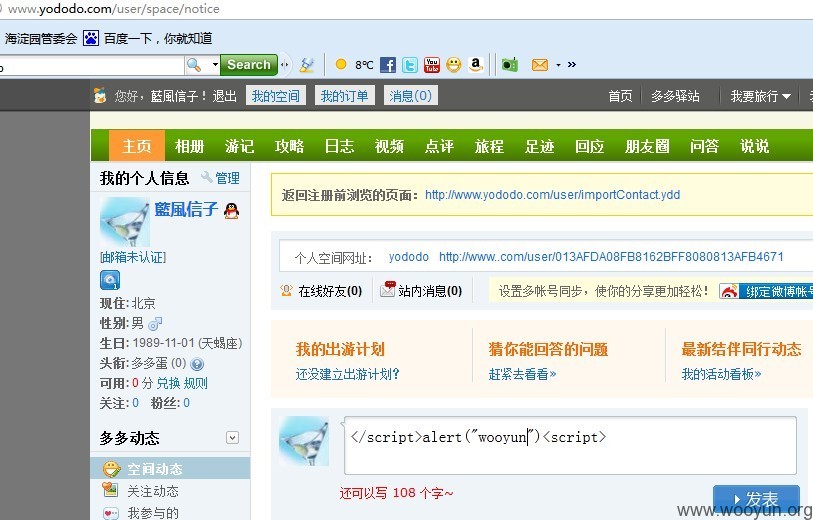Image resolution: width=813 pixels, height=520 pixels.
Task: Open the Twitter toolbar icon
Action: [x=410, y=65]
